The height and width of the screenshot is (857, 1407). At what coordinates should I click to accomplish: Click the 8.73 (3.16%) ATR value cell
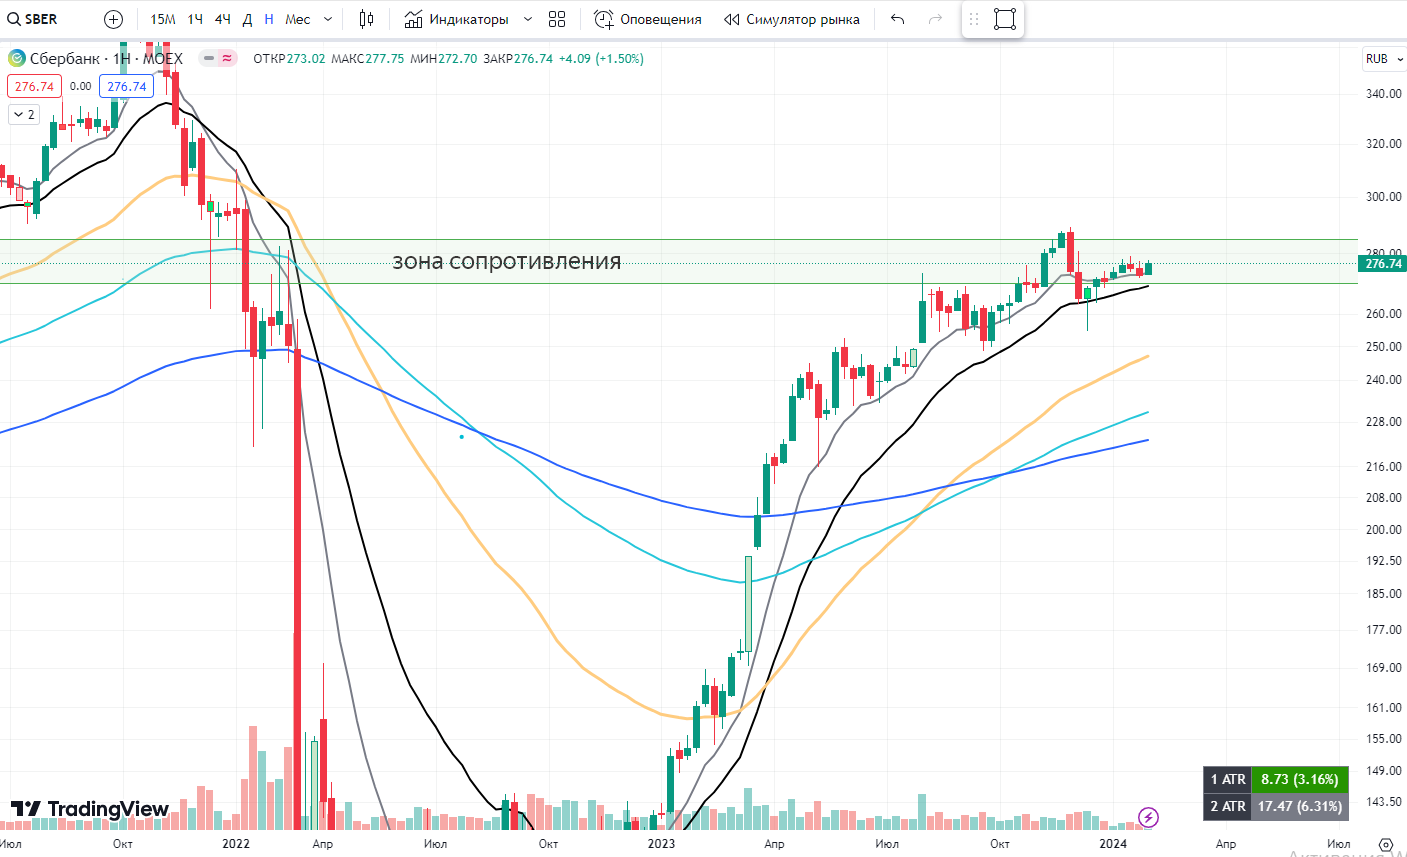click(1299, 780)
